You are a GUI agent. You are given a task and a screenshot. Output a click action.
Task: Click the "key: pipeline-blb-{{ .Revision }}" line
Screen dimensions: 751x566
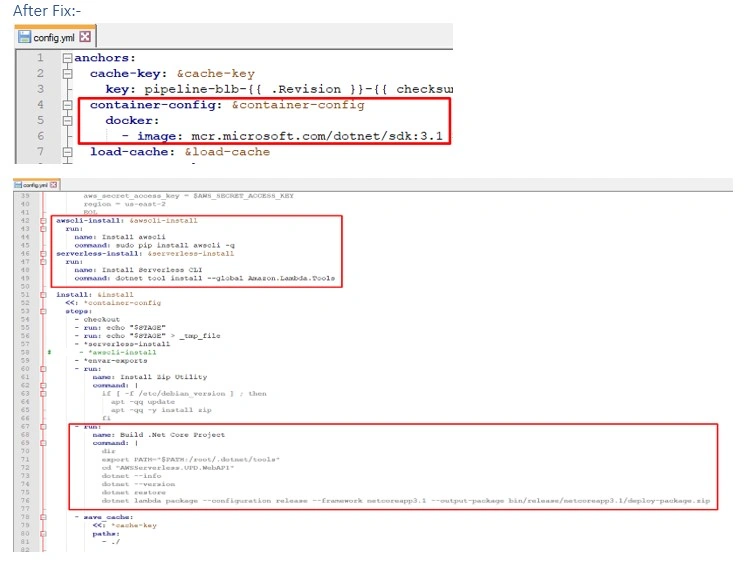point(279,90)
